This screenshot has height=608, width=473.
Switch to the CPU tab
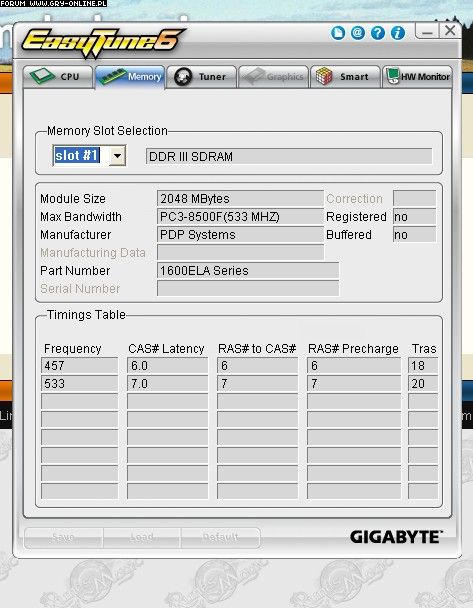[58, 77]
